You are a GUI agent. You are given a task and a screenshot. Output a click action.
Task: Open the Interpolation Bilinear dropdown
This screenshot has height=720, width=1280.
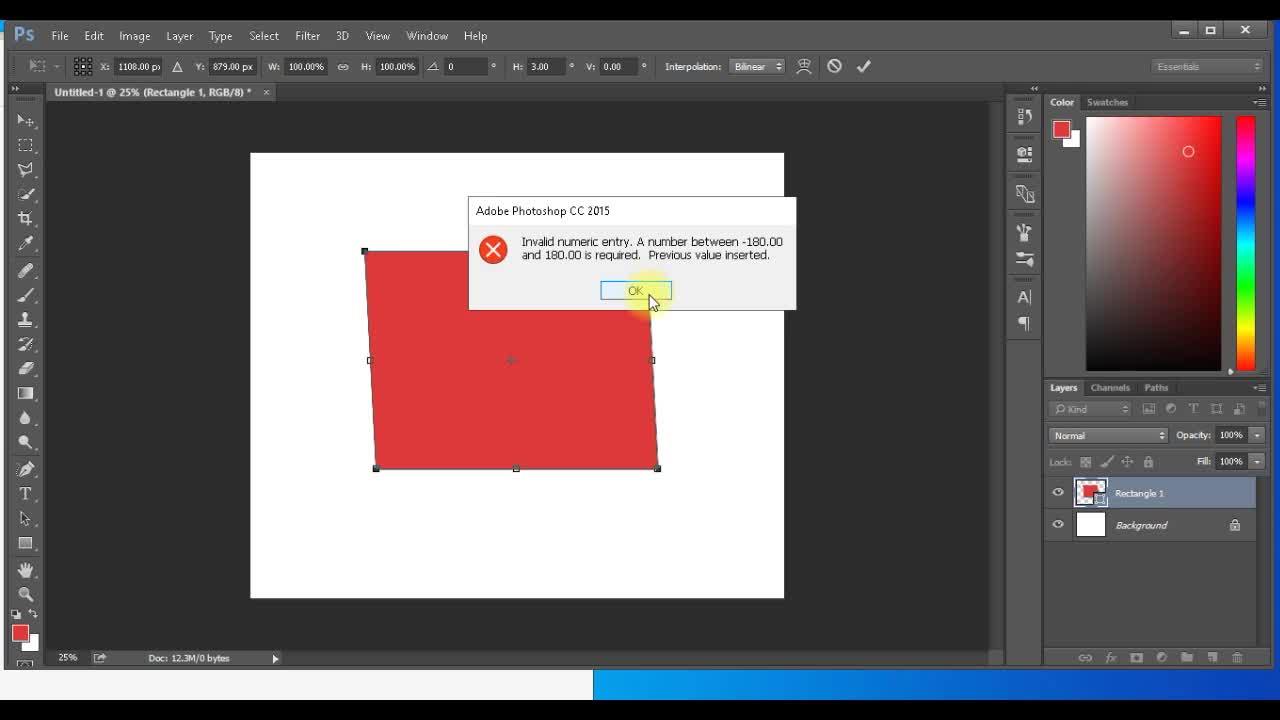click(x=757, y=66)
